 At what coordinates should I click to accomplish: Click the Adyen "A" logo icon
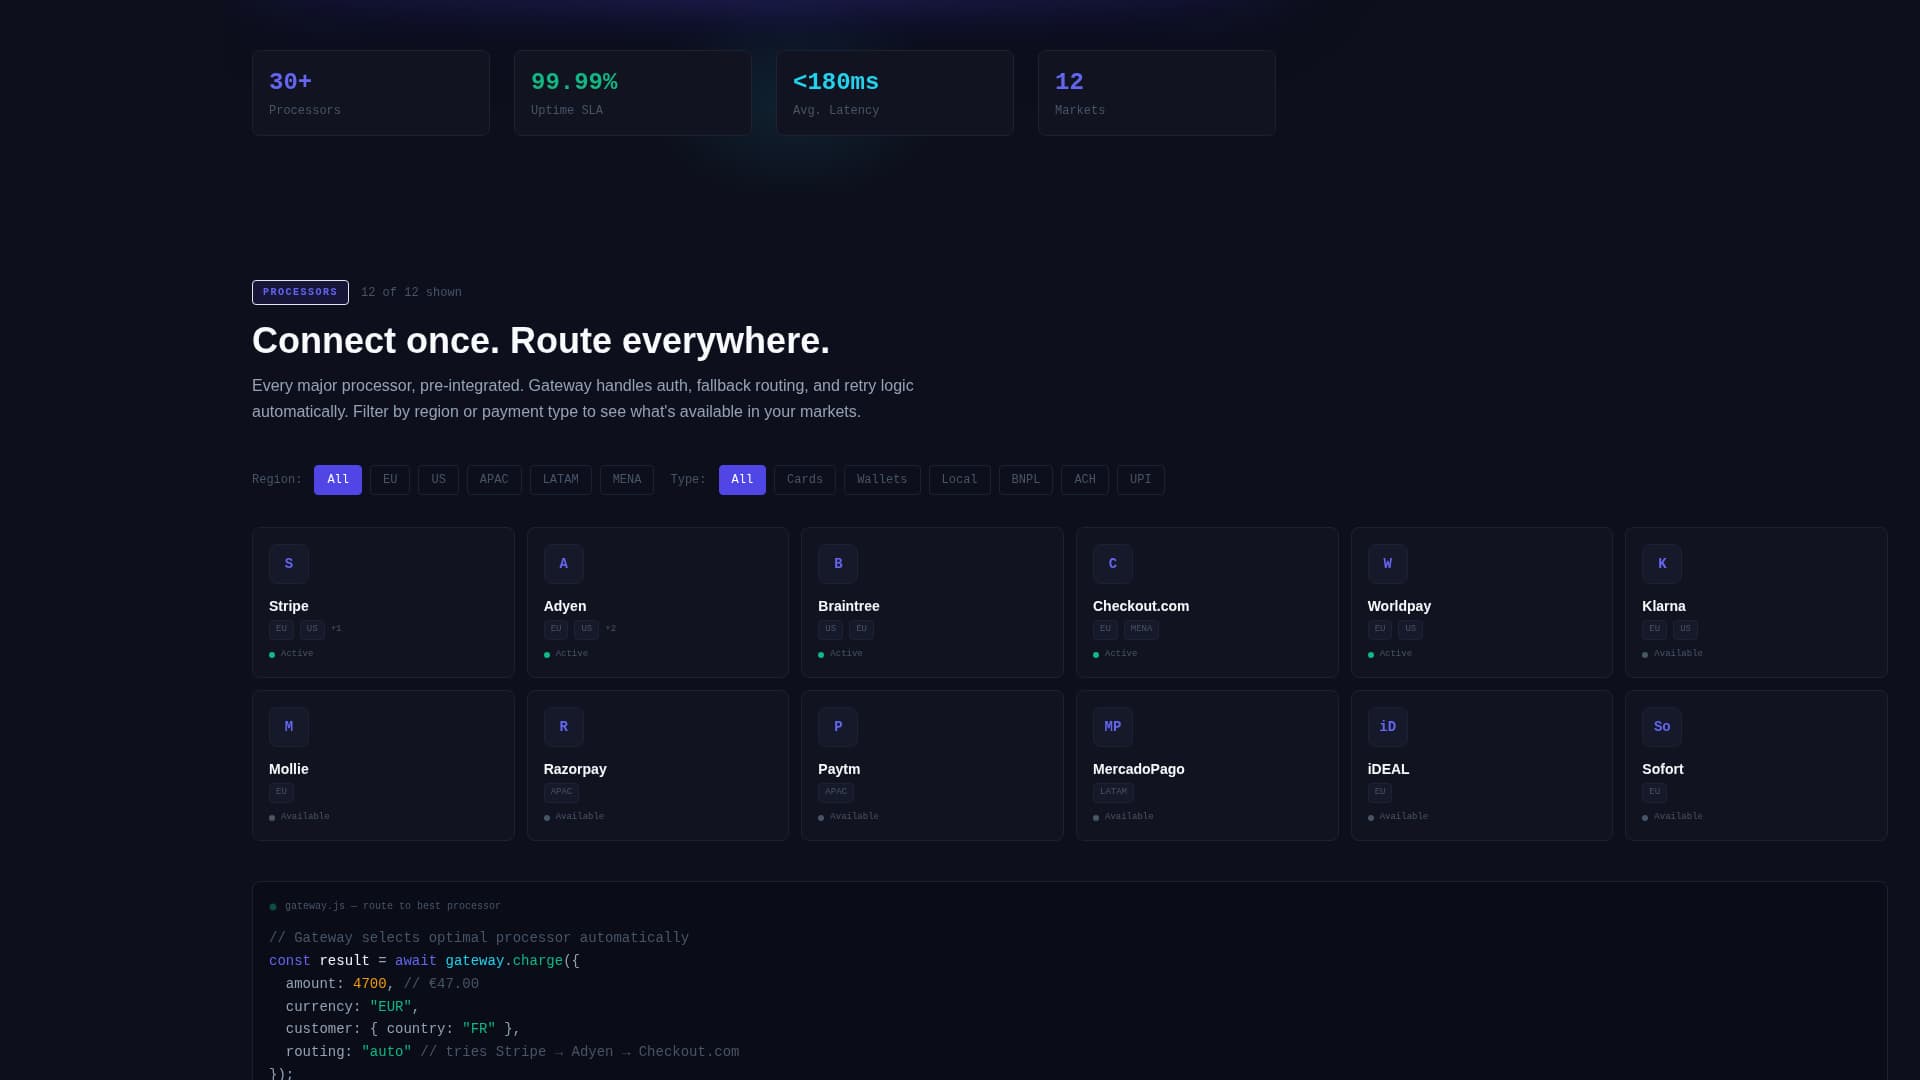click(563, 564)
